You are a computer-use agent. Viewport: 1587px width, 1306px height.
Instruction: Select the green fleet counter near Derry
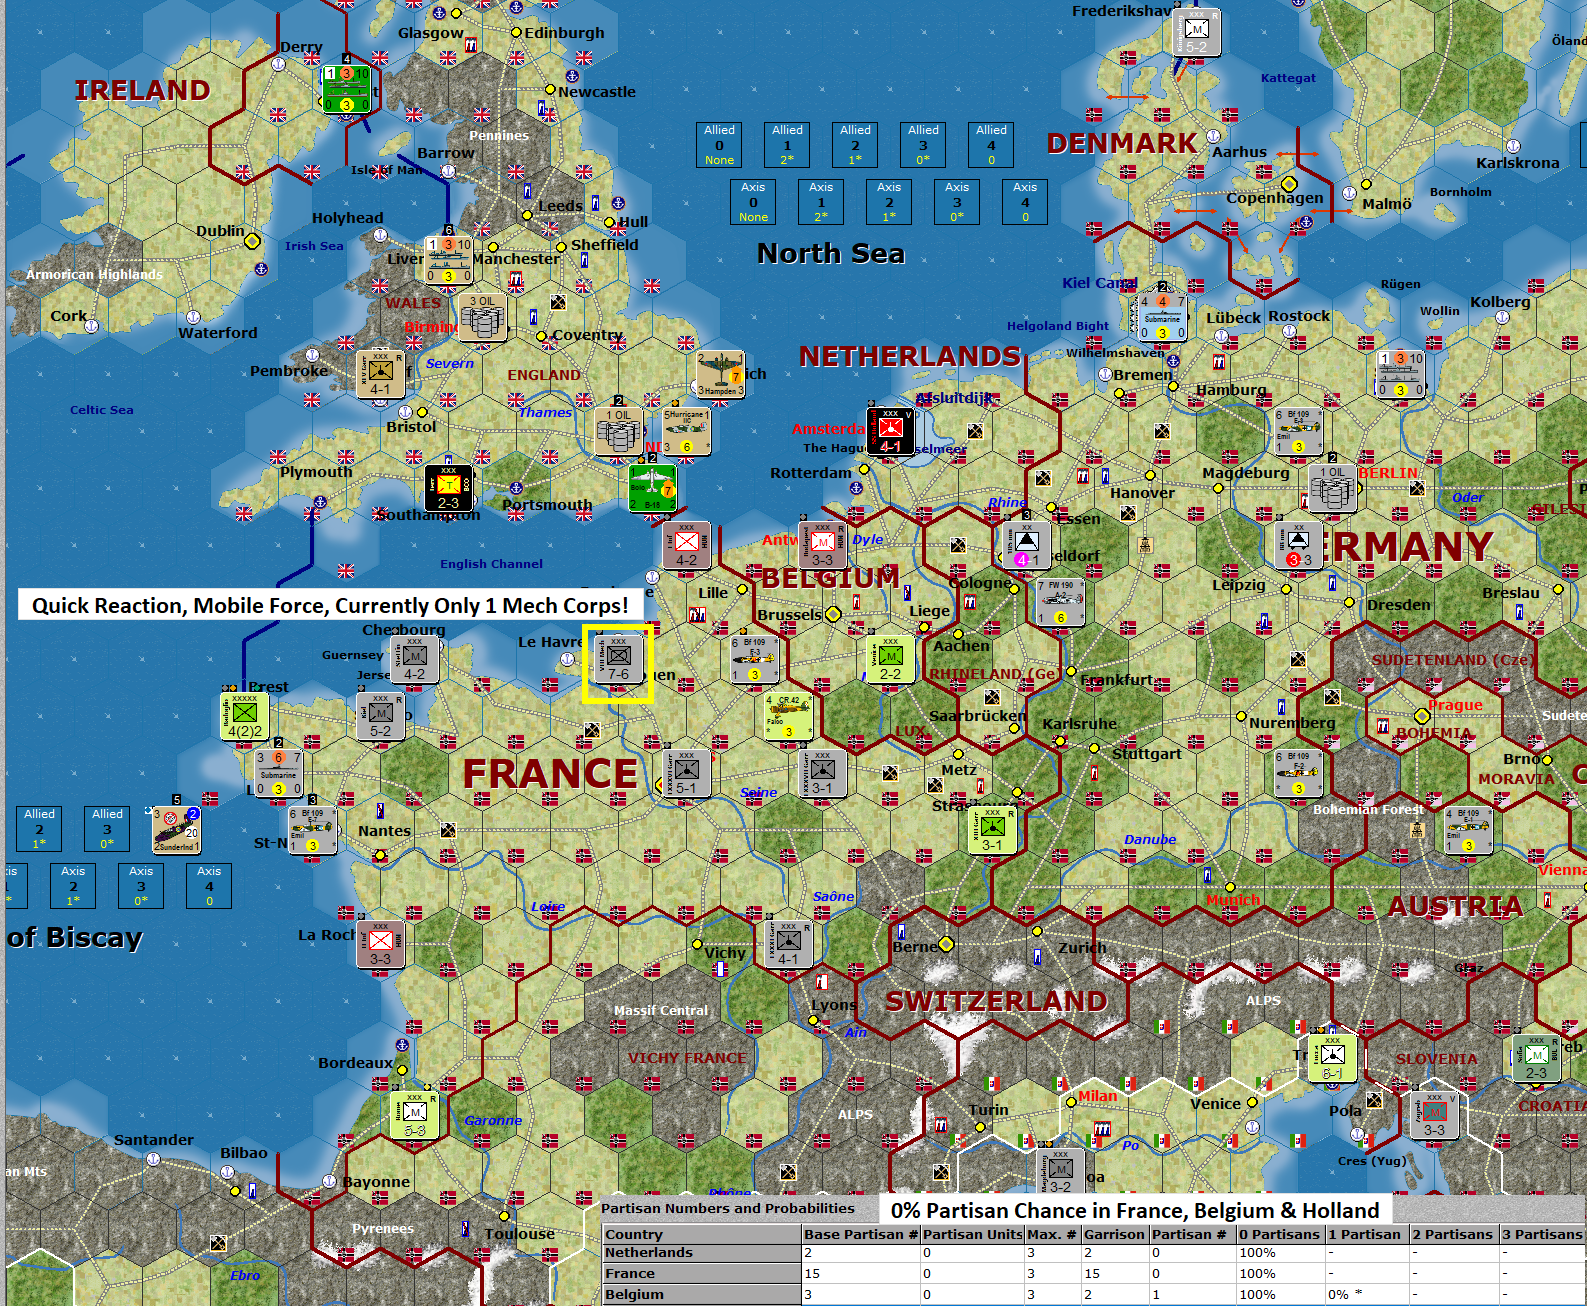pos(346,90)
